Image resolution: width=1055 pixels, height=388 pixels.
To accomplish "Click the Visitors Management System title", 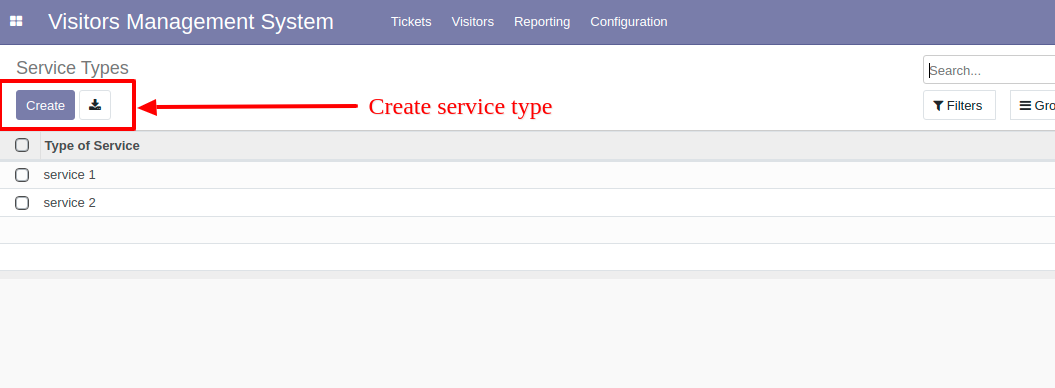I will pyautogui.click(x=190, y=22).
